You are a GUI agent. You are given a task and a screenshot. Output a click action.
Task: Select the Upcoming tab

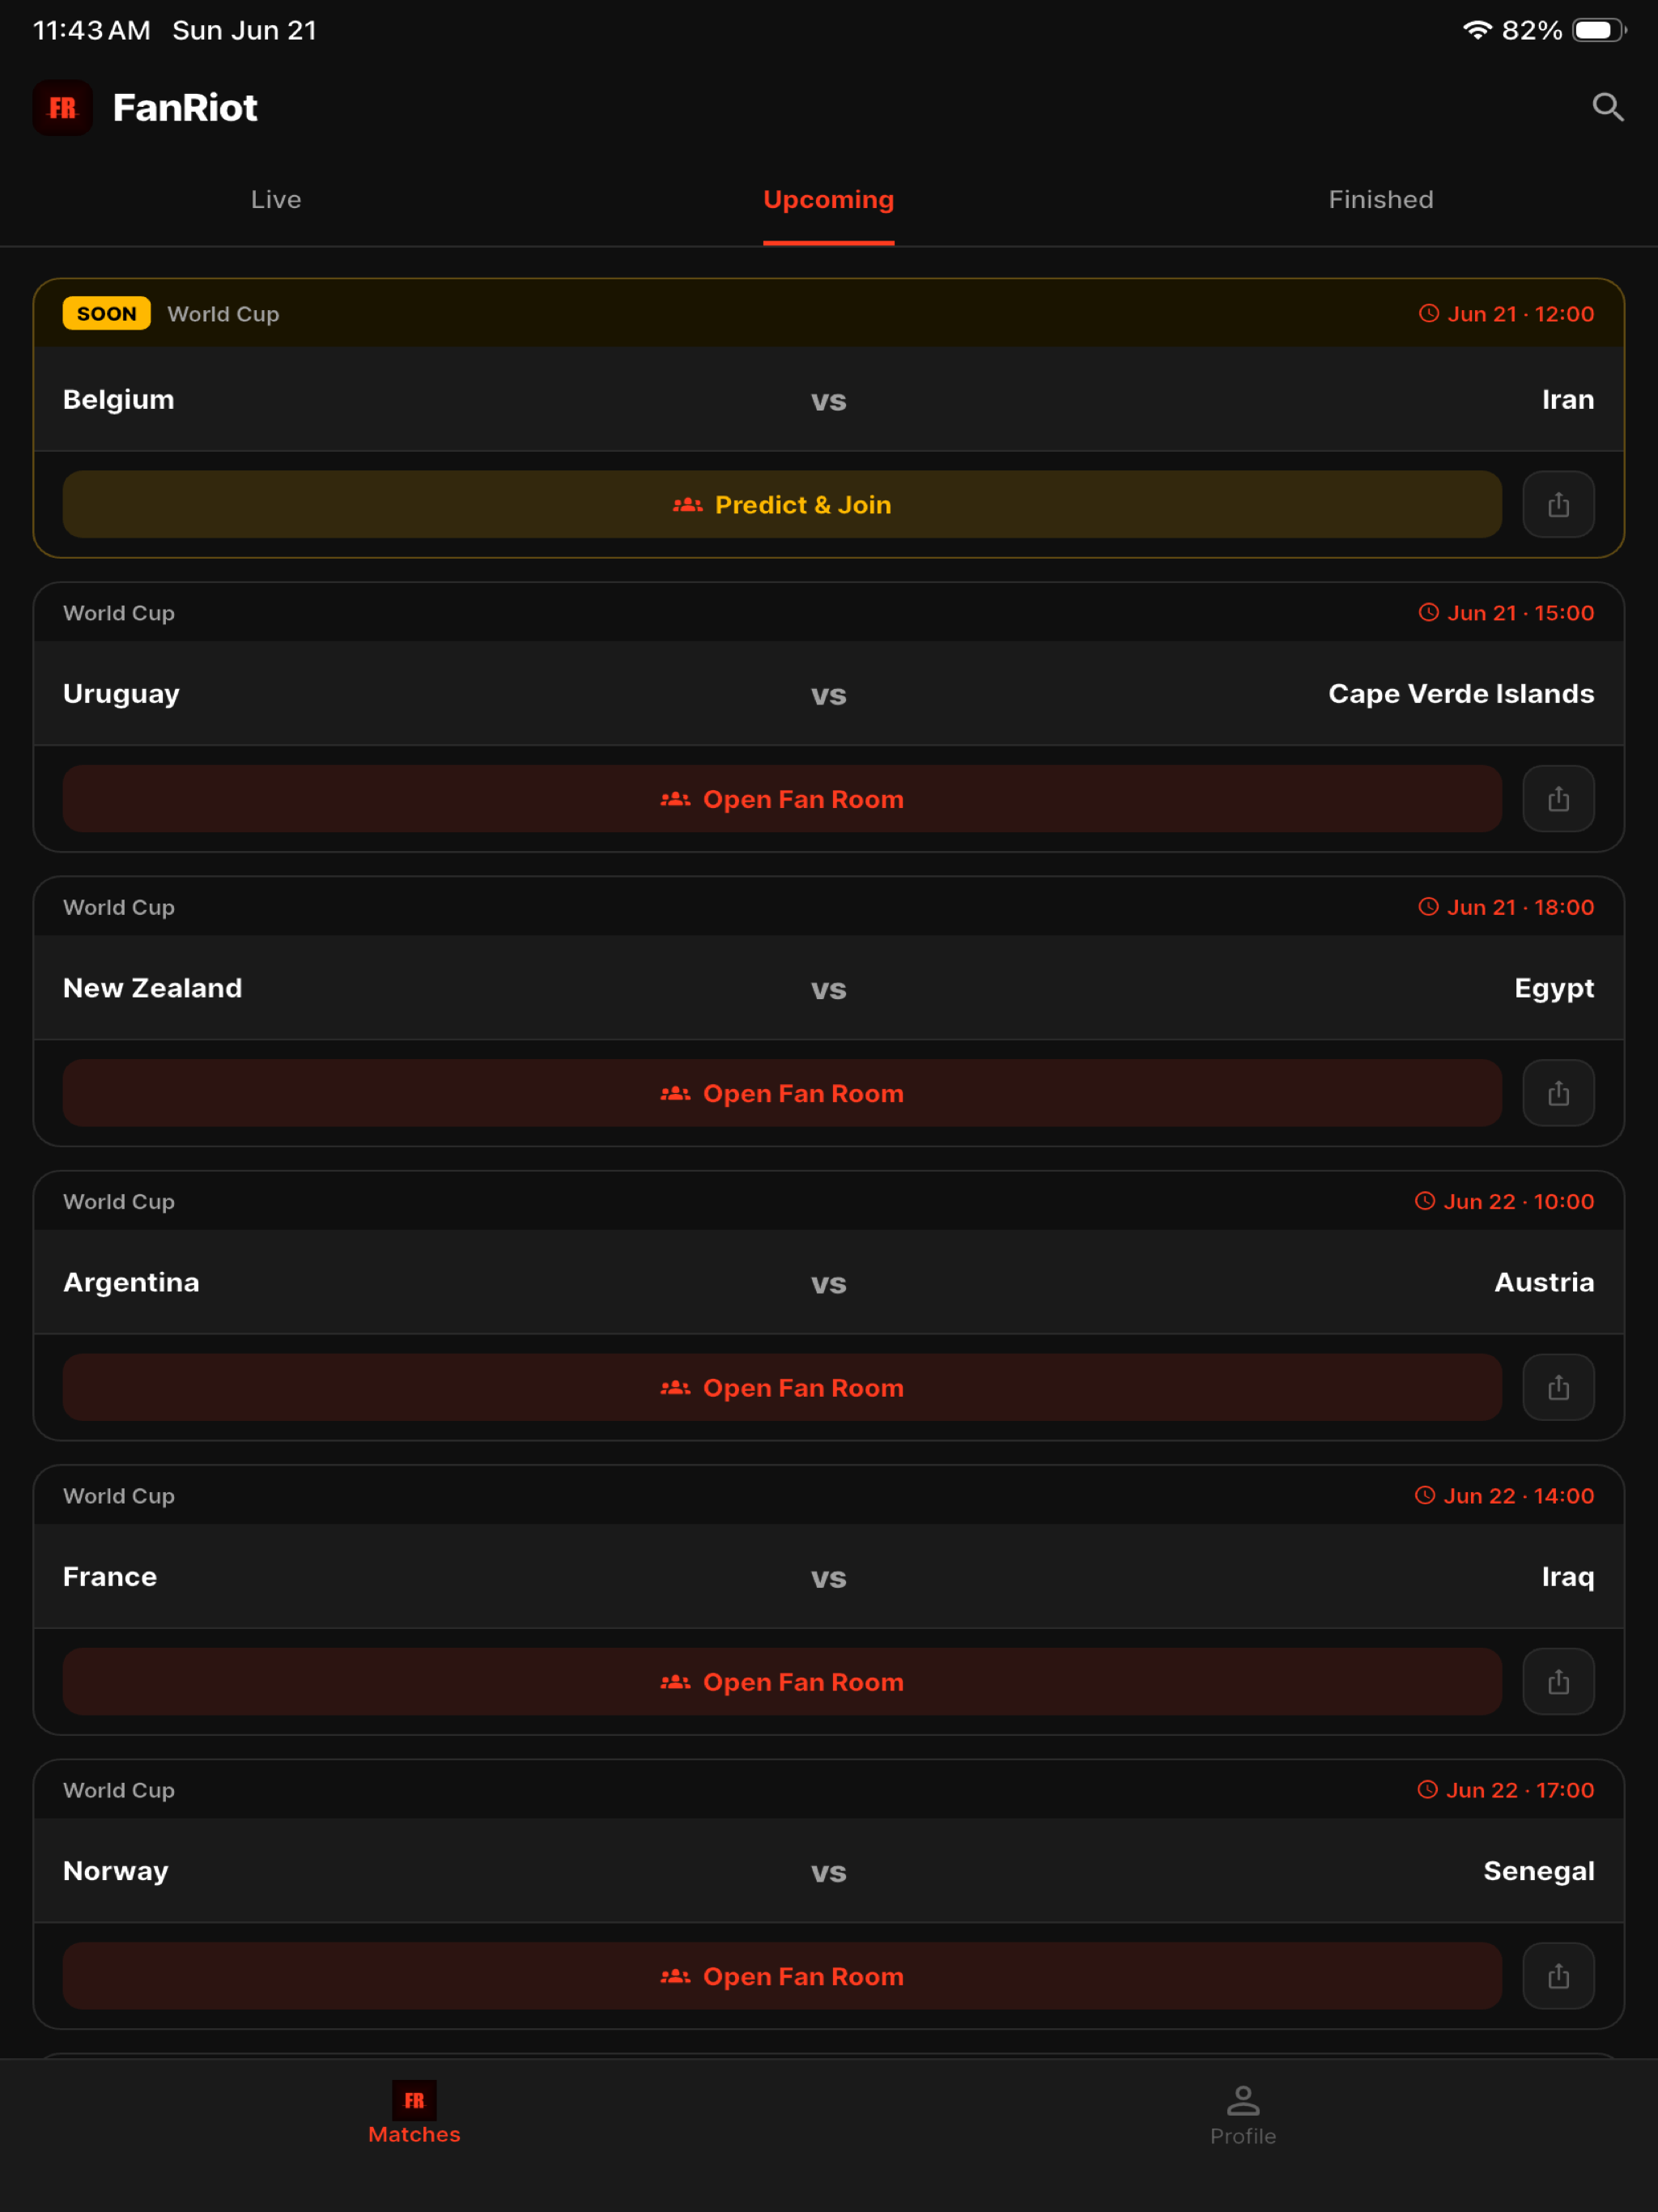829,200
